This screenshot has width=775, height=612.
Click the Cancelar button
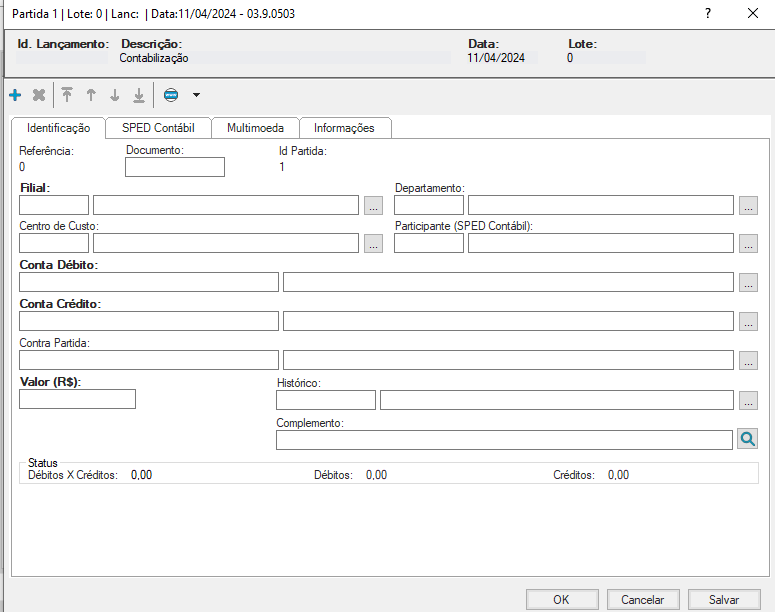click(x=643, y=599)
